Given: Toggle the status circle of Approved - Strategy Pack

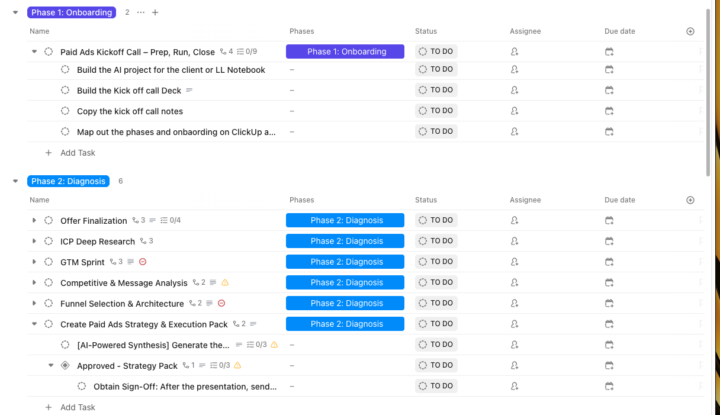Looking at the screenshot, I should pyautogui.click(x=65, y=366).
